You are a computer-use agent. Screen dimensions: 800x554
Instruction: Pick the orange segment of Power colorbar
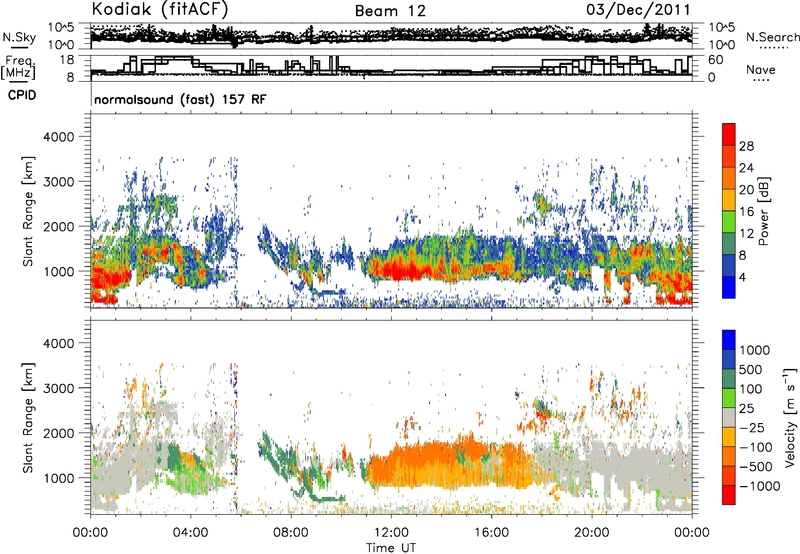pos(729,178)
